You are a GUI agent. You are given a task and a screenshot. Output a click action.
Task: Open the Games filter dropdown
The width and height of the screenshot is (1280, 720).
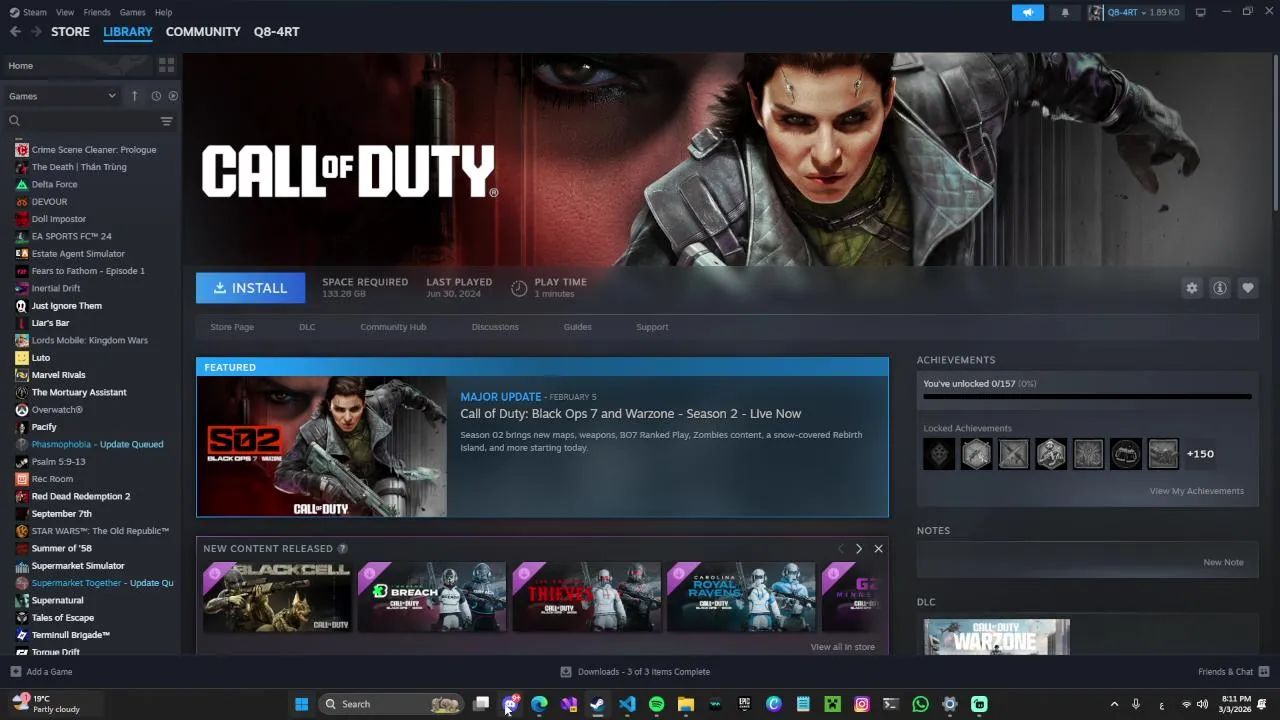pos(62,96)
